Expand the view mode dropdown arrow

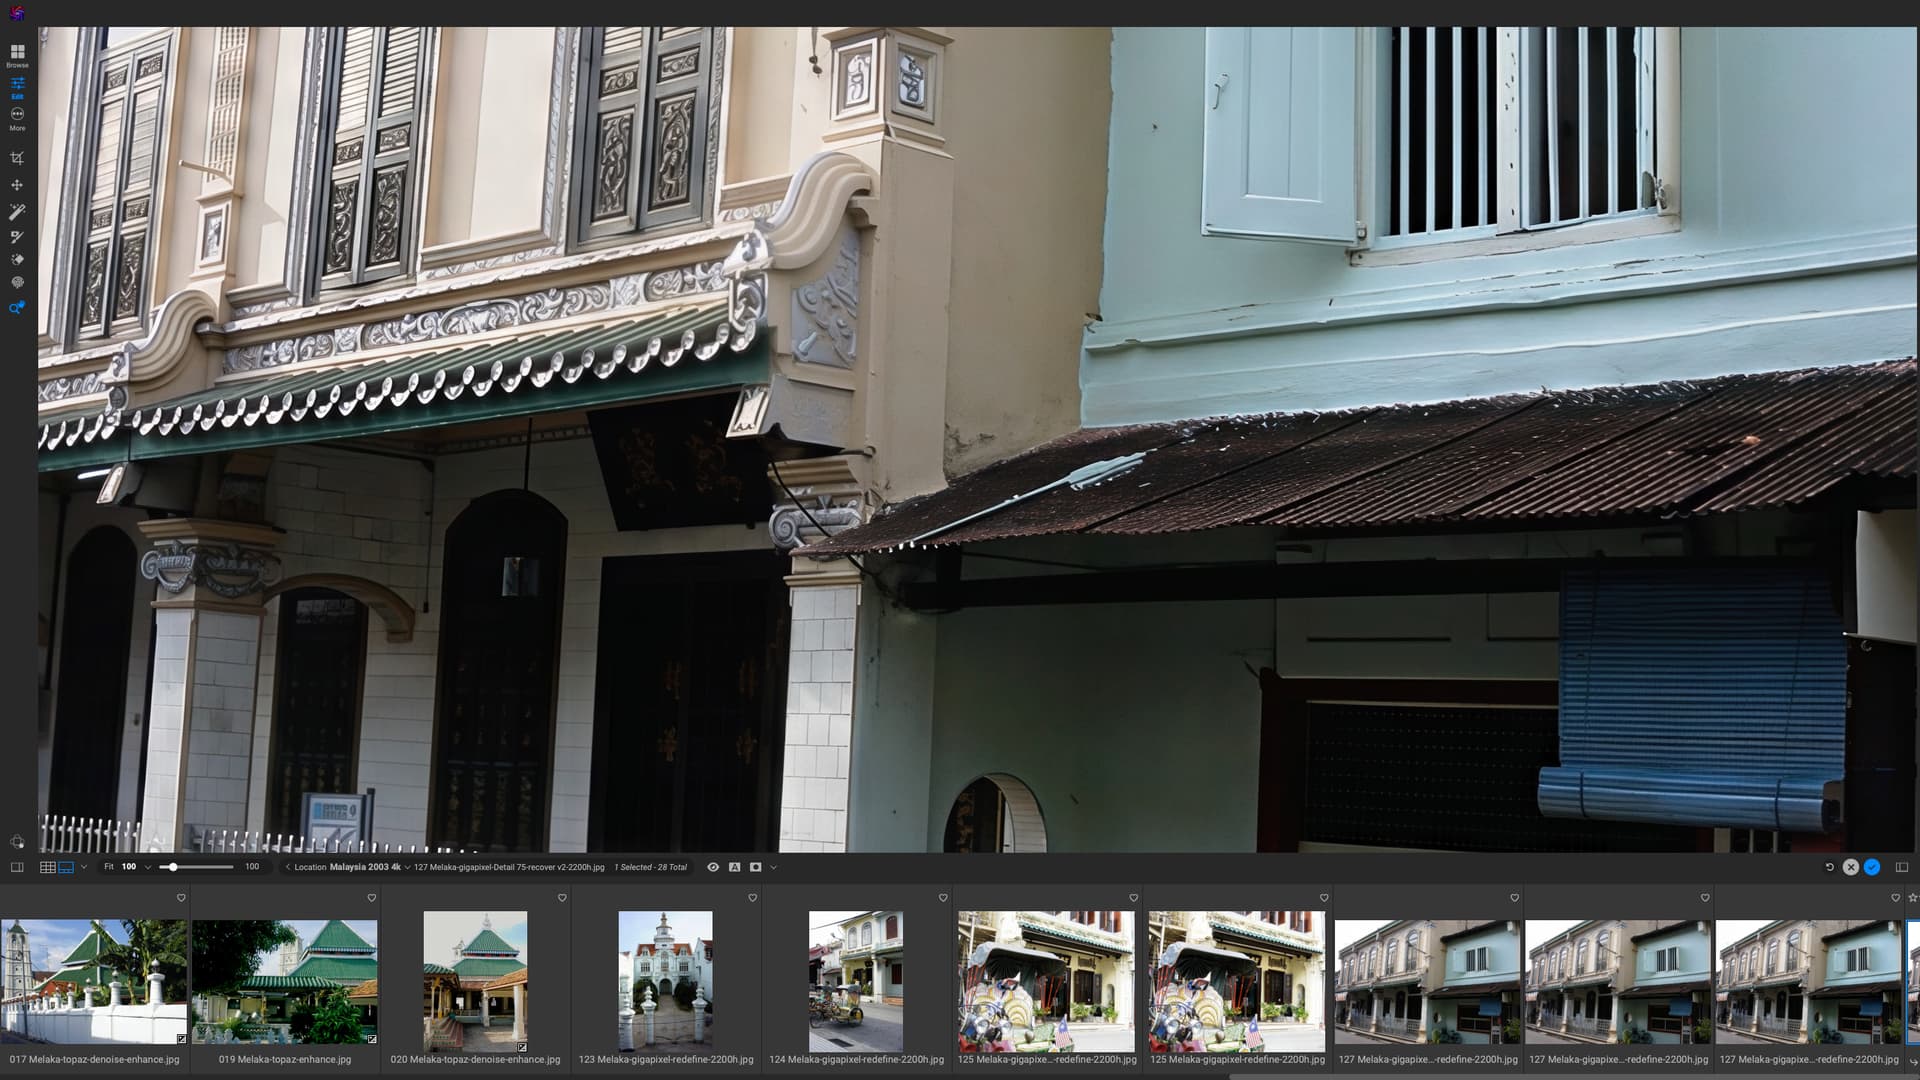tap(84, 867)
